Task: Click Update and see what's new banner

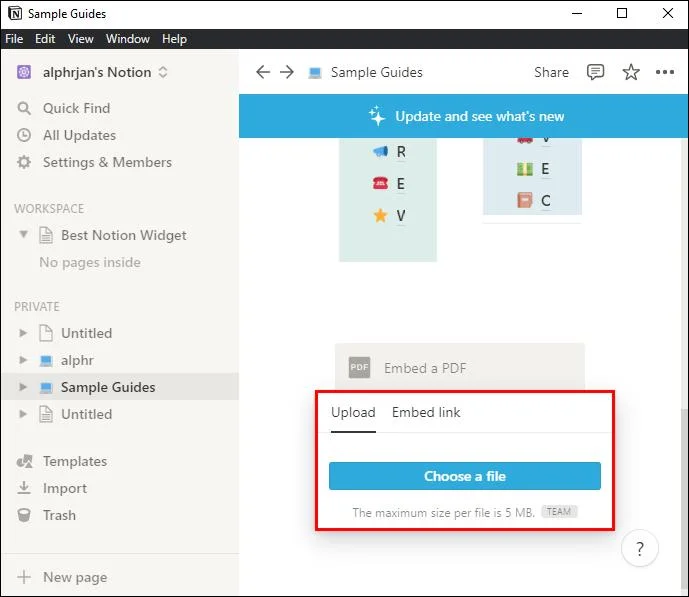Action: point(464,116)
